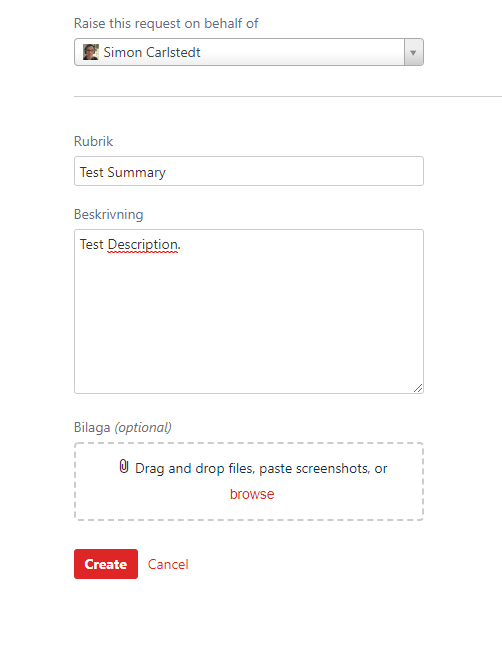
Task: Click the paperclip attachment icon
Action: pos(124,466)
